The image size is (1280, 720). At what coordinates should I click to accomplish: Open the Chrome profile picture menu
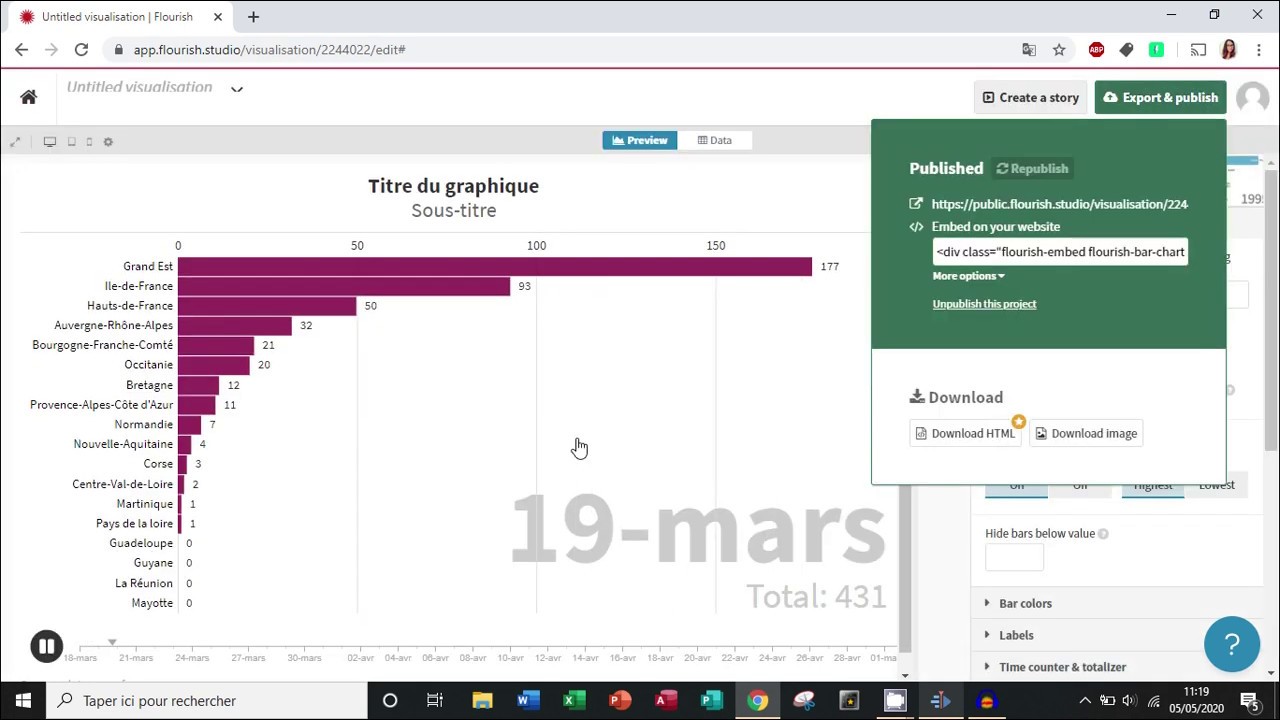point(1229,50)
